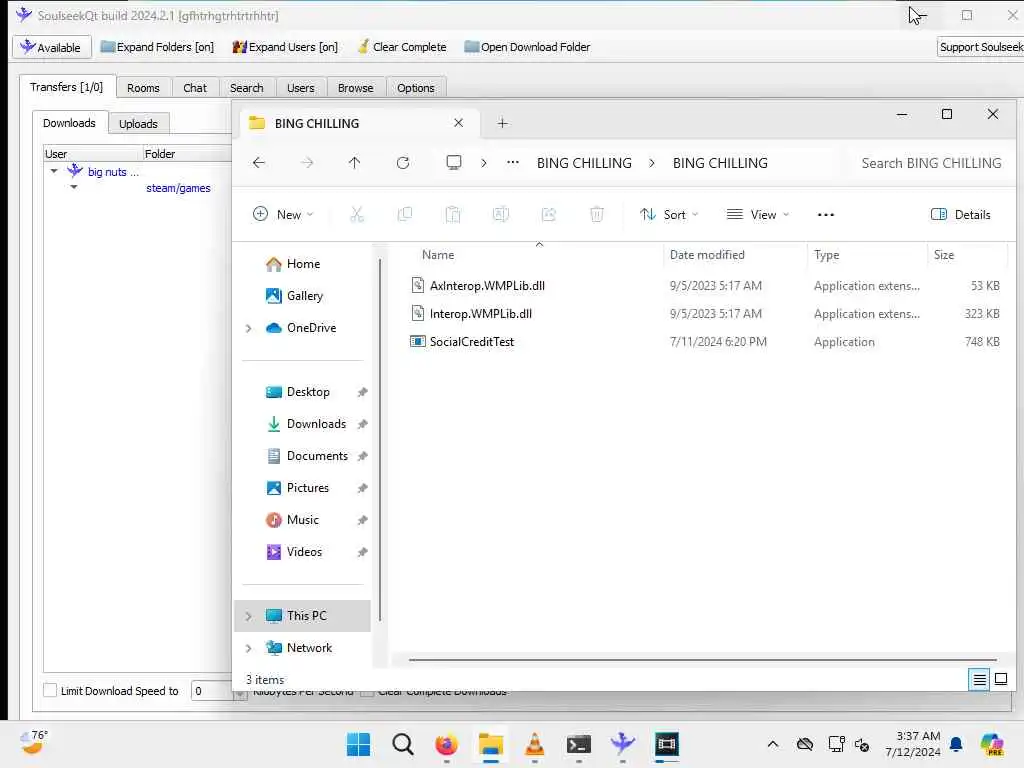Open the See more options ellipsis

point(825,214)
